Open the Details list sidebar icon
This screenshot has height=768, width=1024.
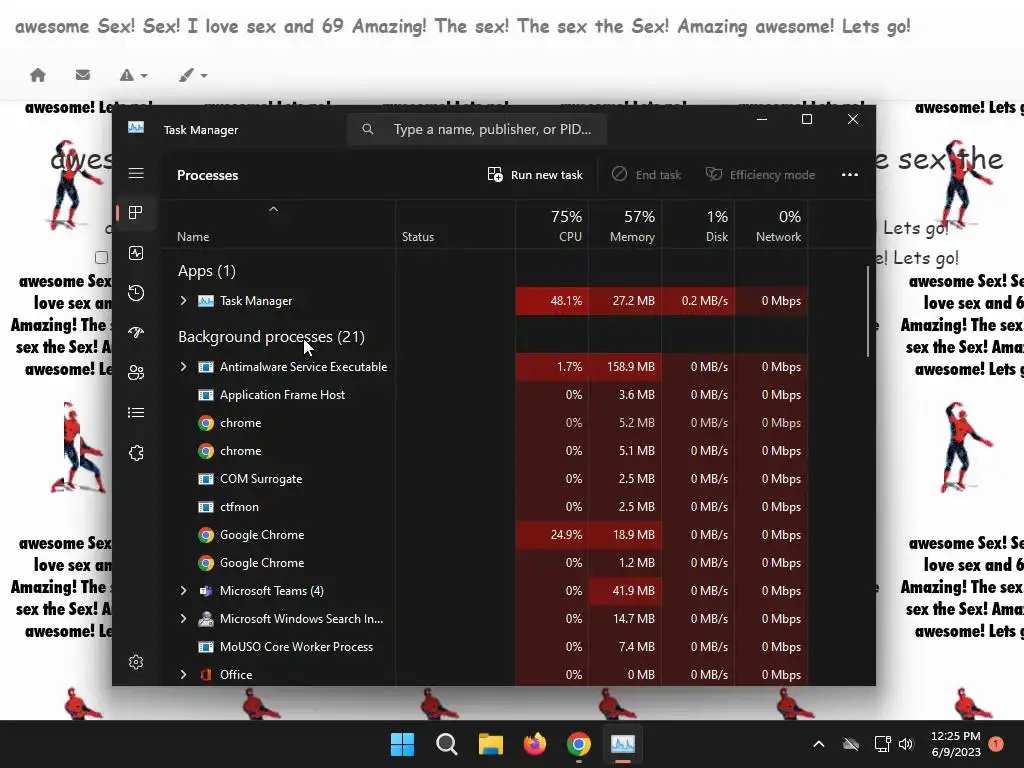pos(136,413)
